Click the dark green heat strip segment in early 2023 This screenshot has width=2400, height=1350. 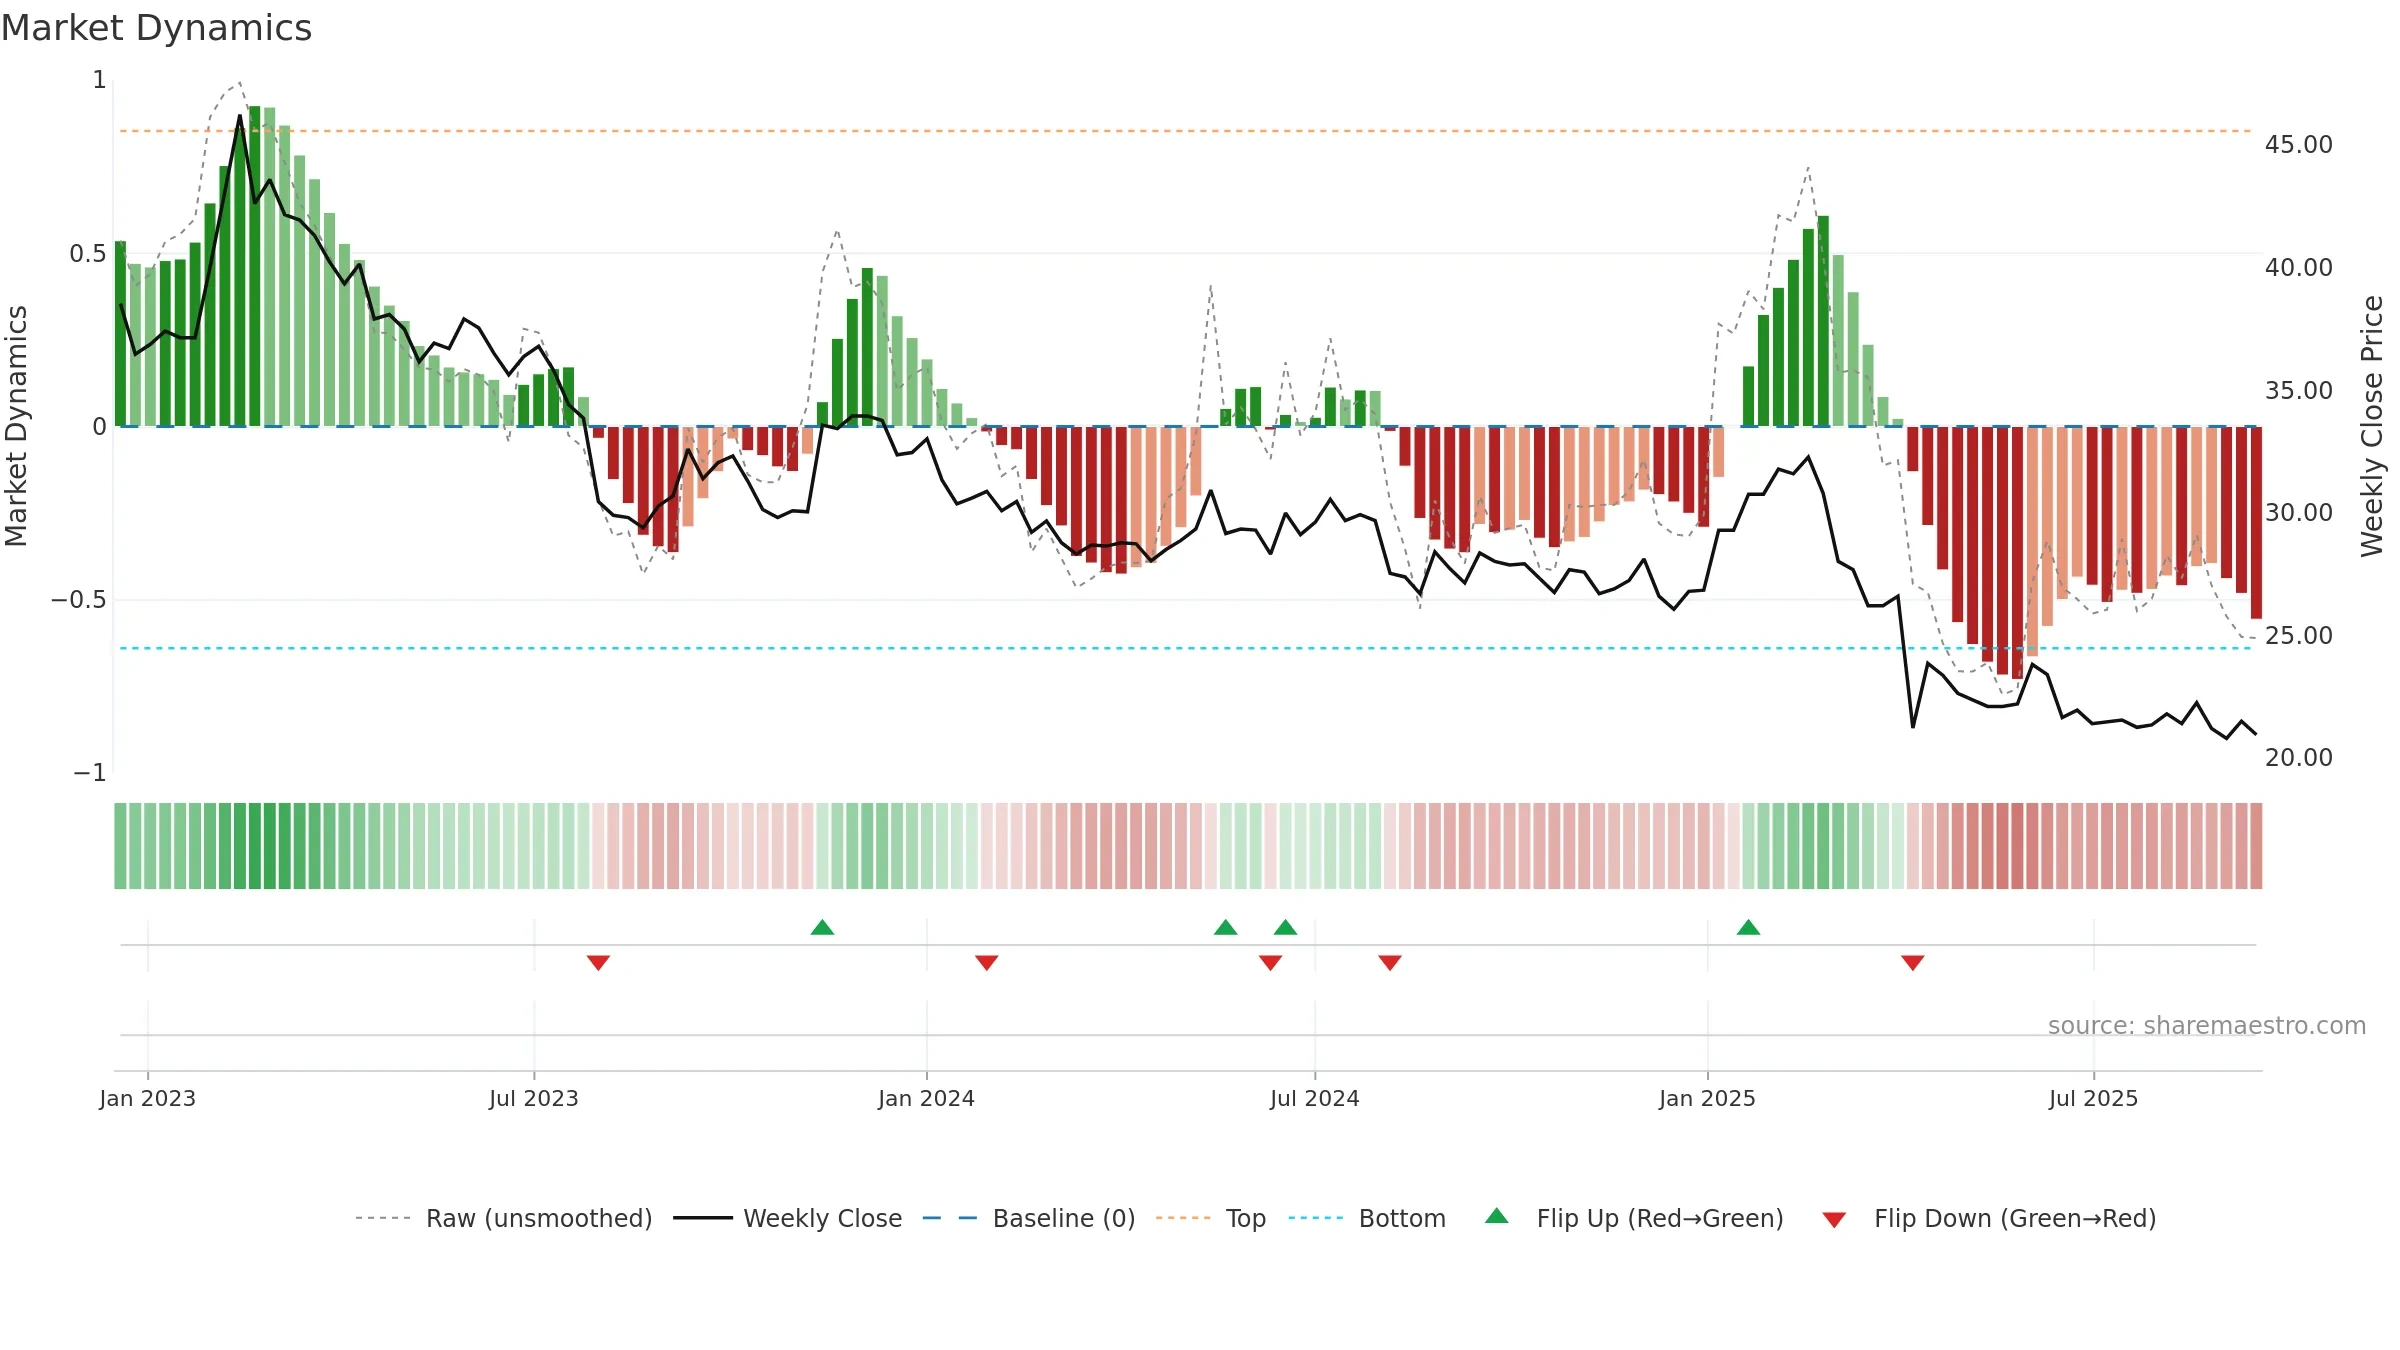tap(255, 846)
